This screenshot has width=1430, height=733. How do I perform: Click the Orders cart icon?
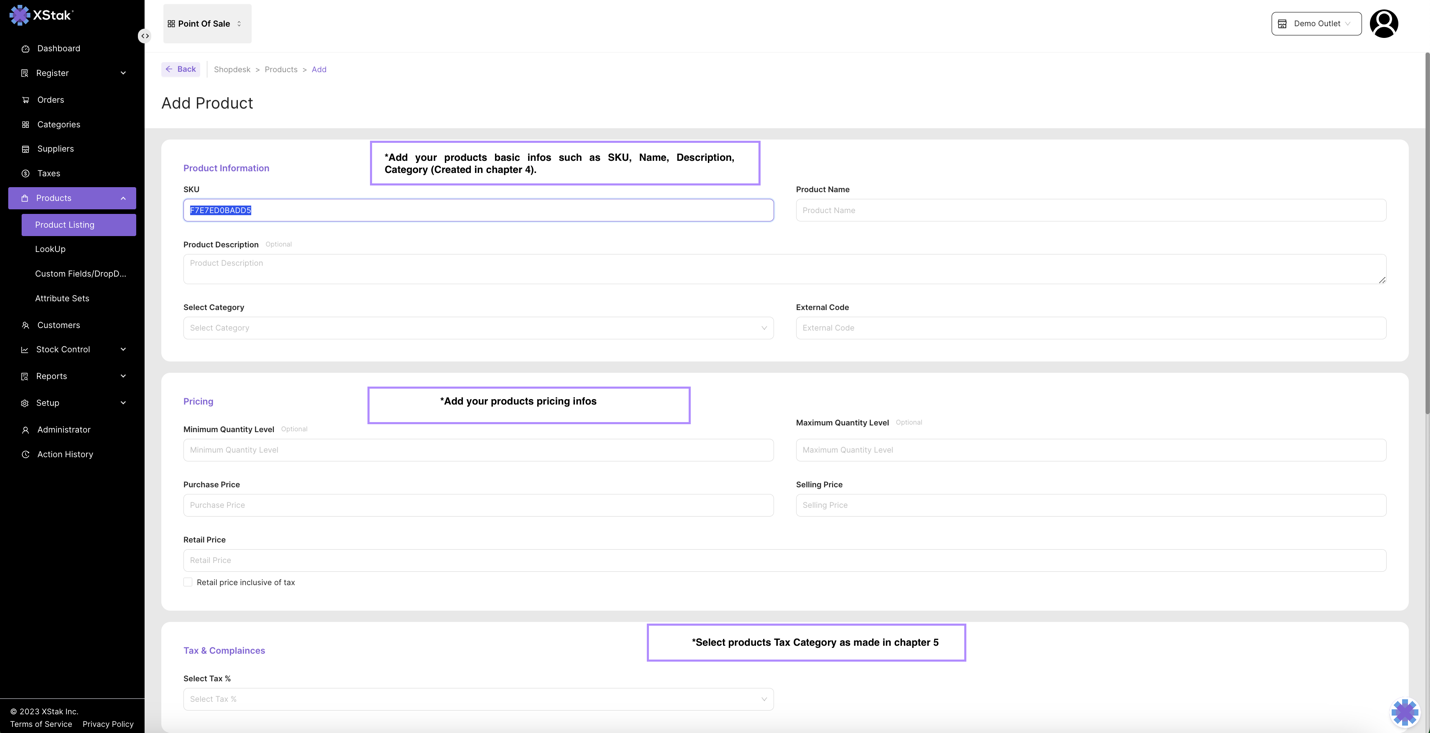pos(26,100)
